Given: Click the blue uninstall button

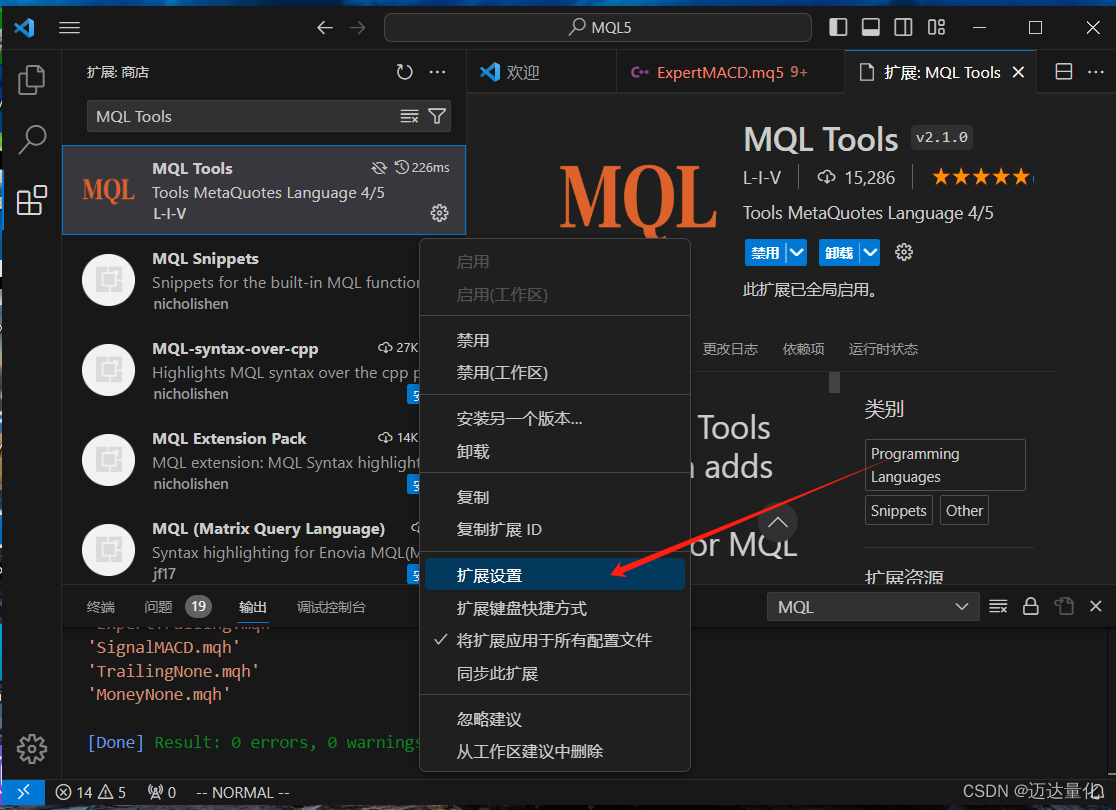Looking at the screenshot, I should [x=839, y=253].
